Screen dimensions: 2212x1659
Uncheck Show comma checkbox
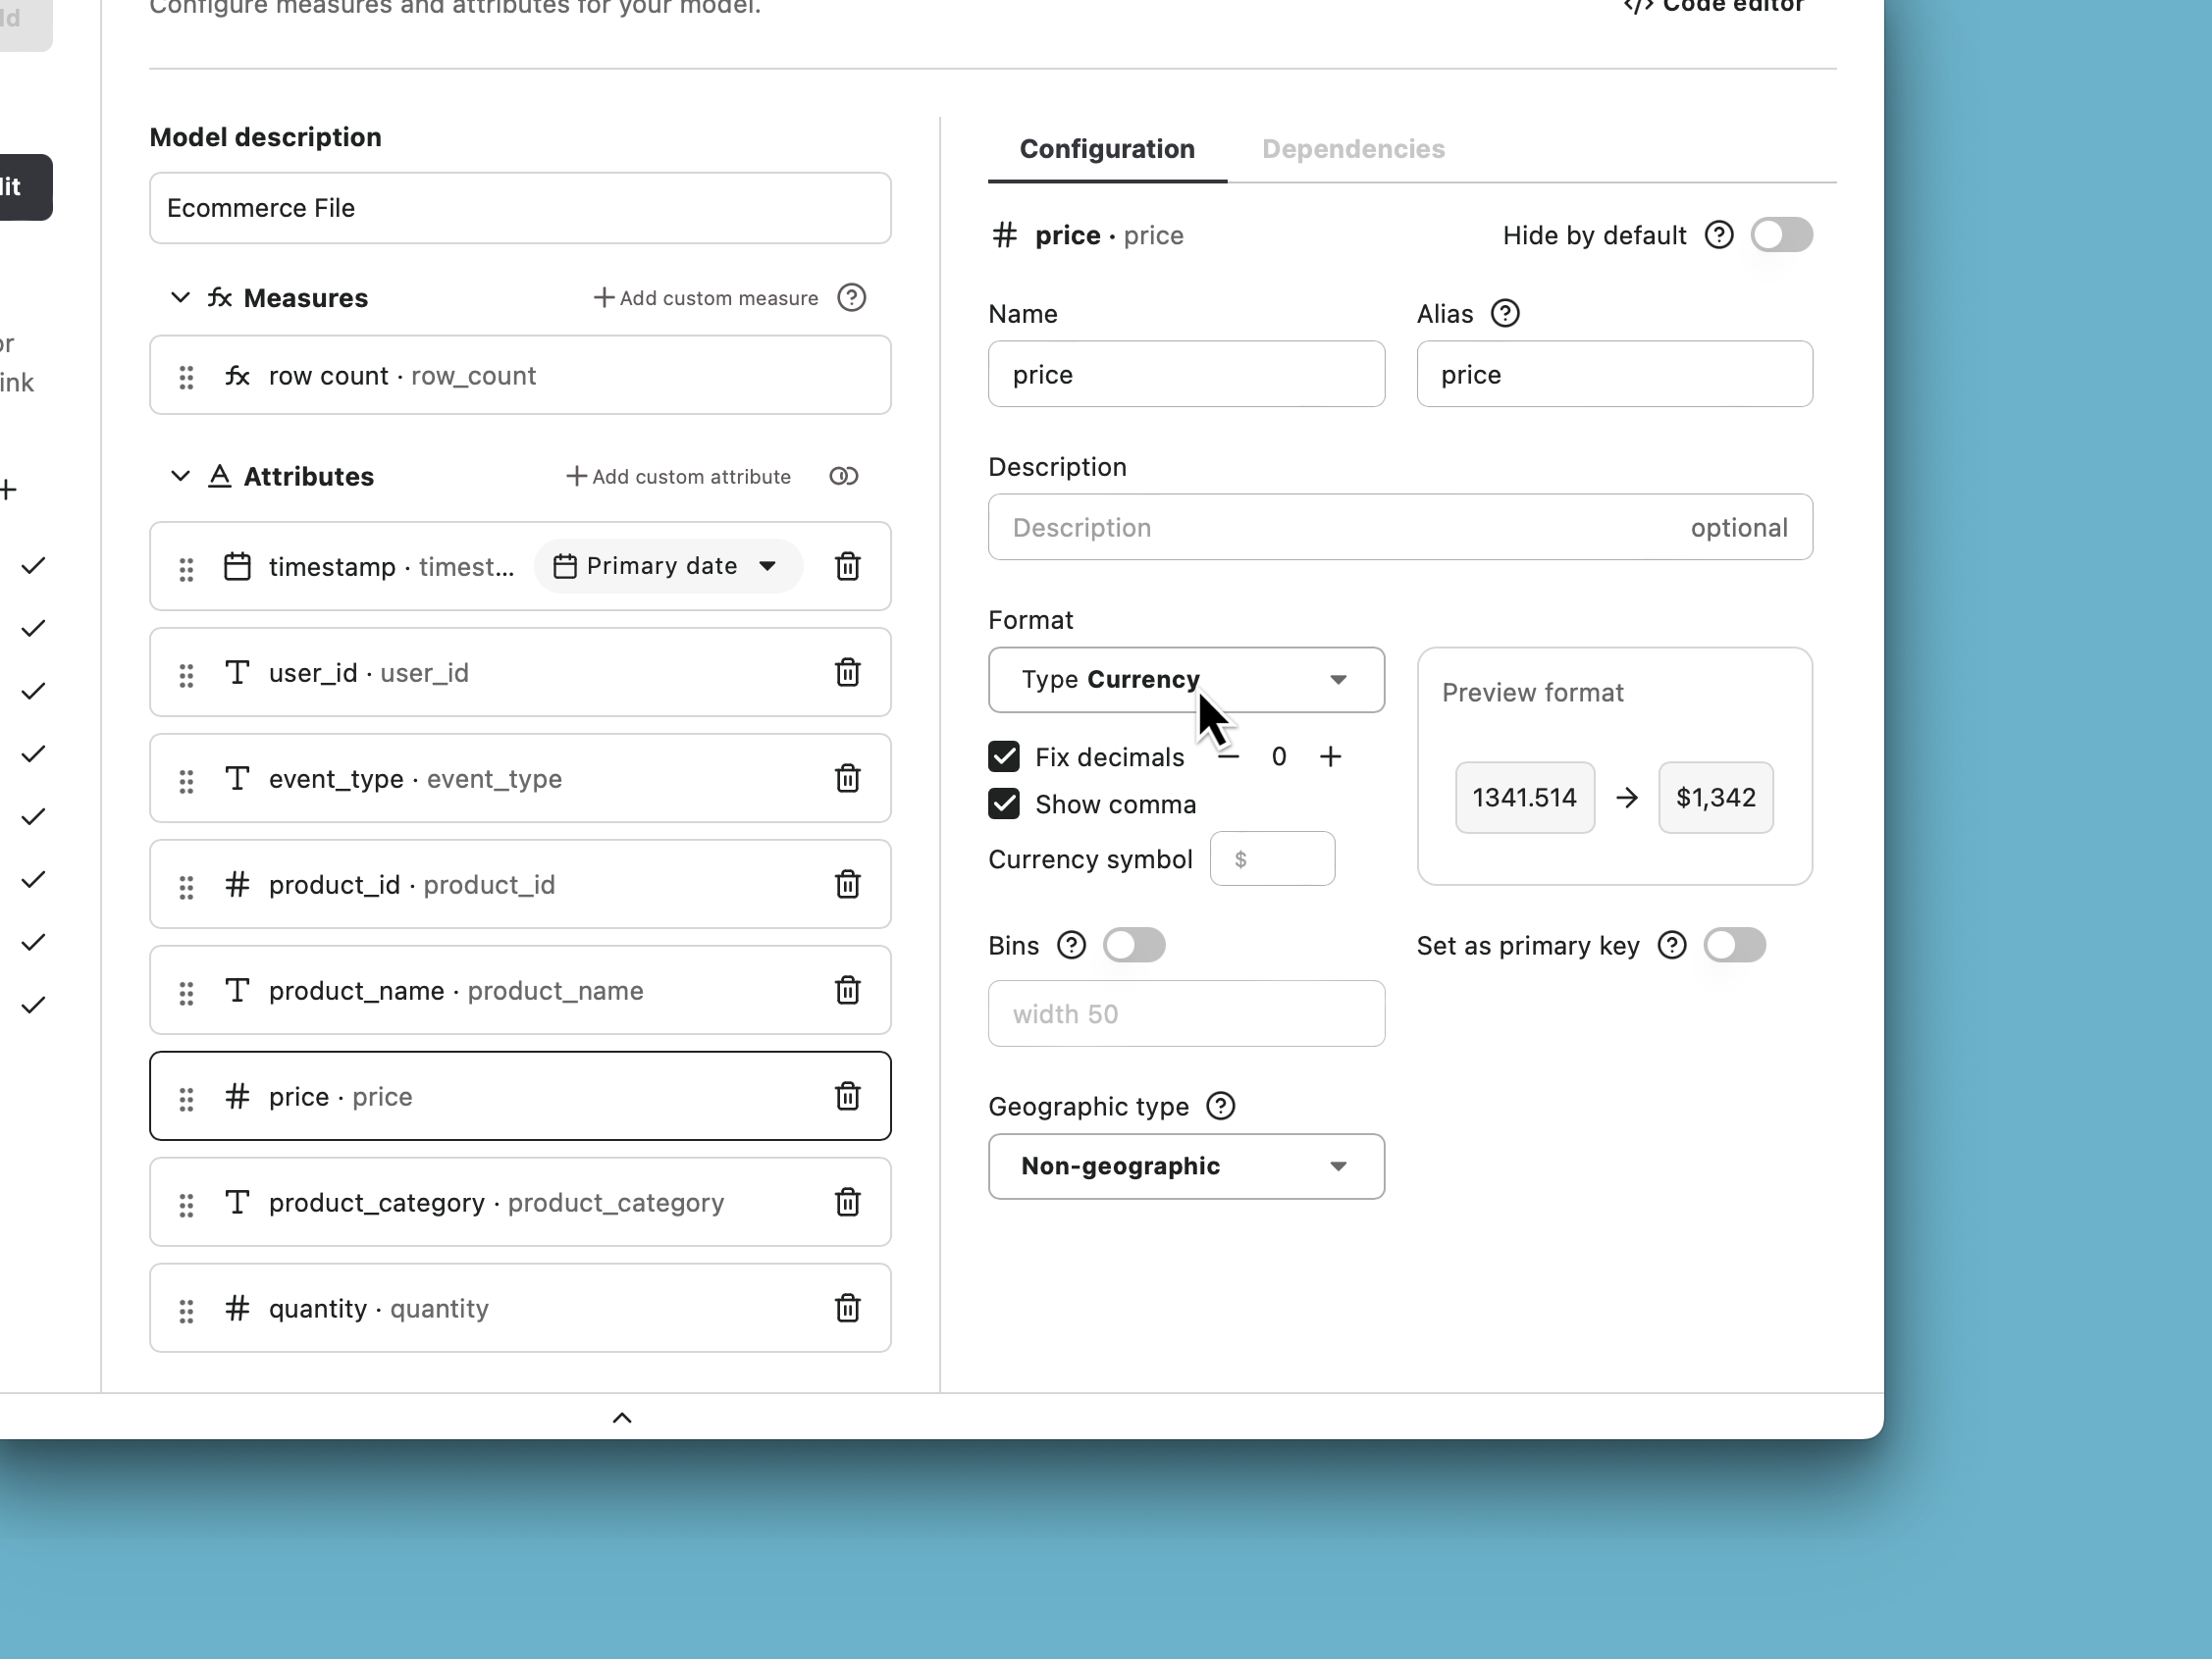tap(1004, 804)
